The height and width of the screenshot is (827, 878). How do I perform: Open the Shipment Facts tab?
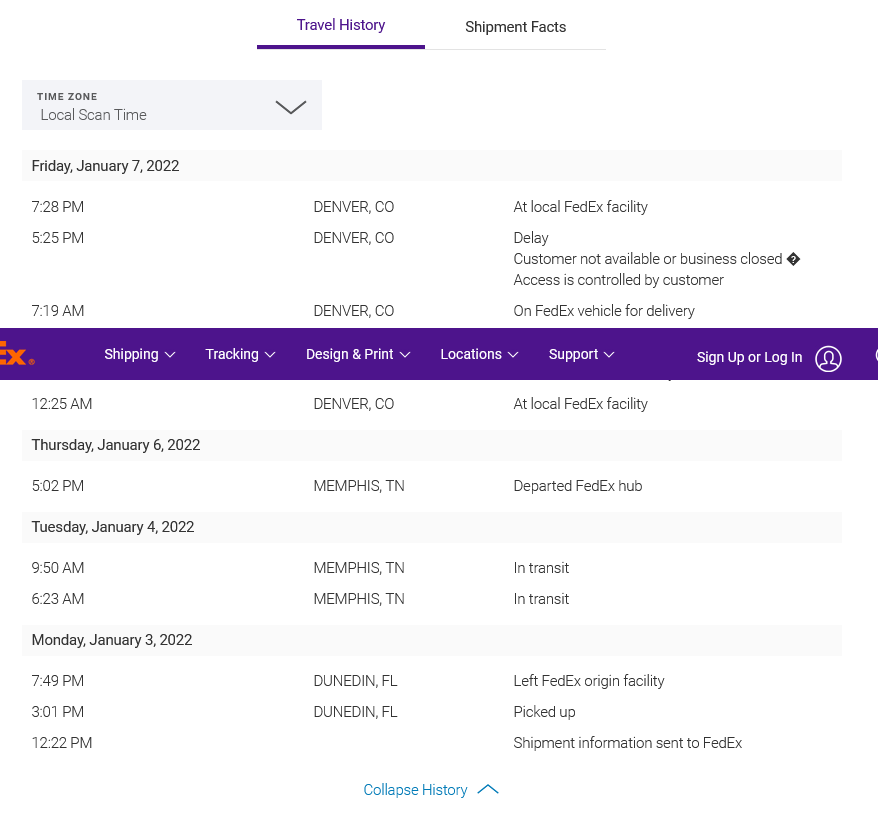click(515, 27)
